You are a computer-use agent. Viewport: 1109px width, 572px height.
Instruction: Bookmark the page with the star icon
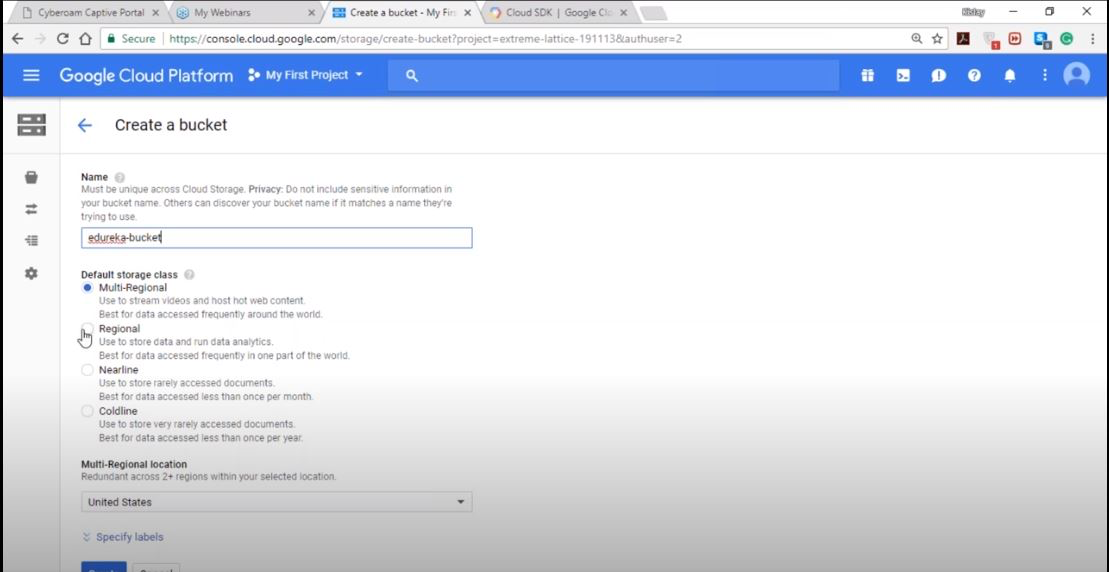(937, 39)
